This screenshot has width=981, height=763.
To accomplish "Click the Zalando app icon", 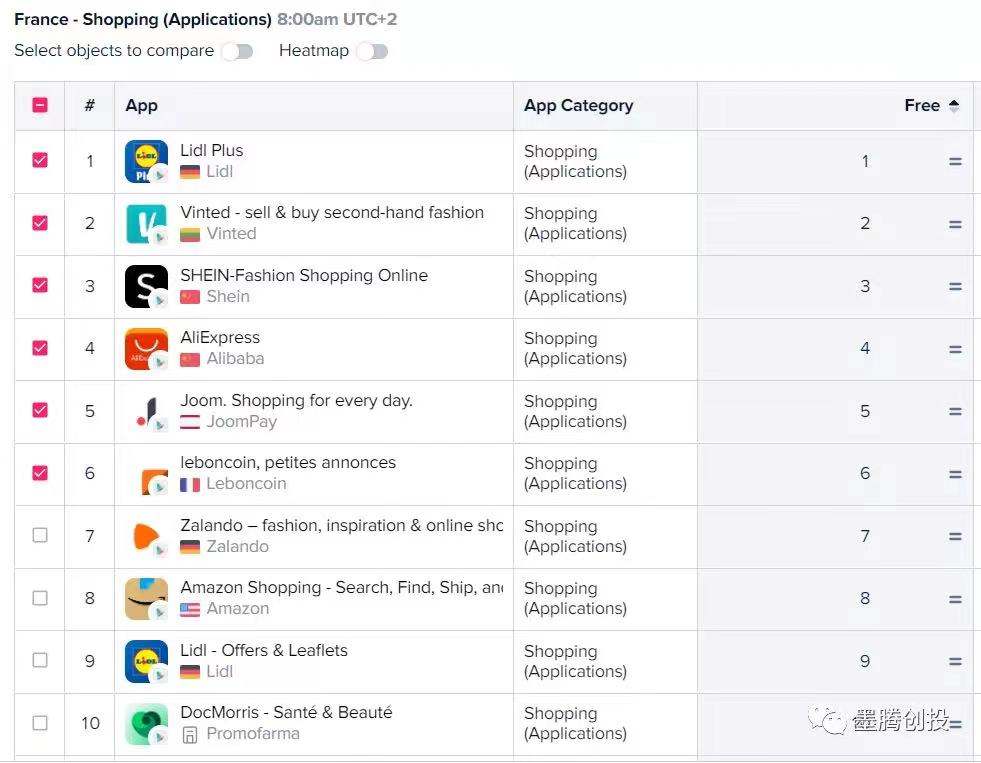I will tap(146, 537).
